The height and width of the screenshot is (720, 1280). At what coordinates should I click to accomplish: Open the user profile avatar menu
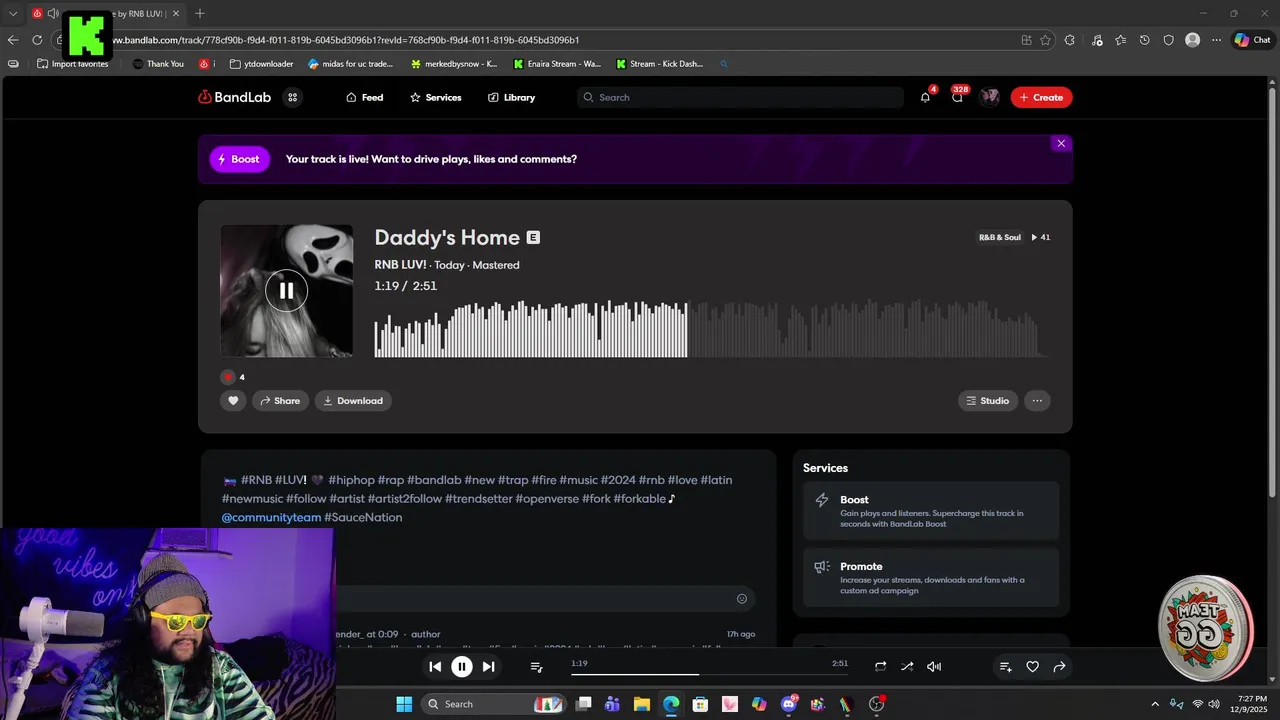990,97
